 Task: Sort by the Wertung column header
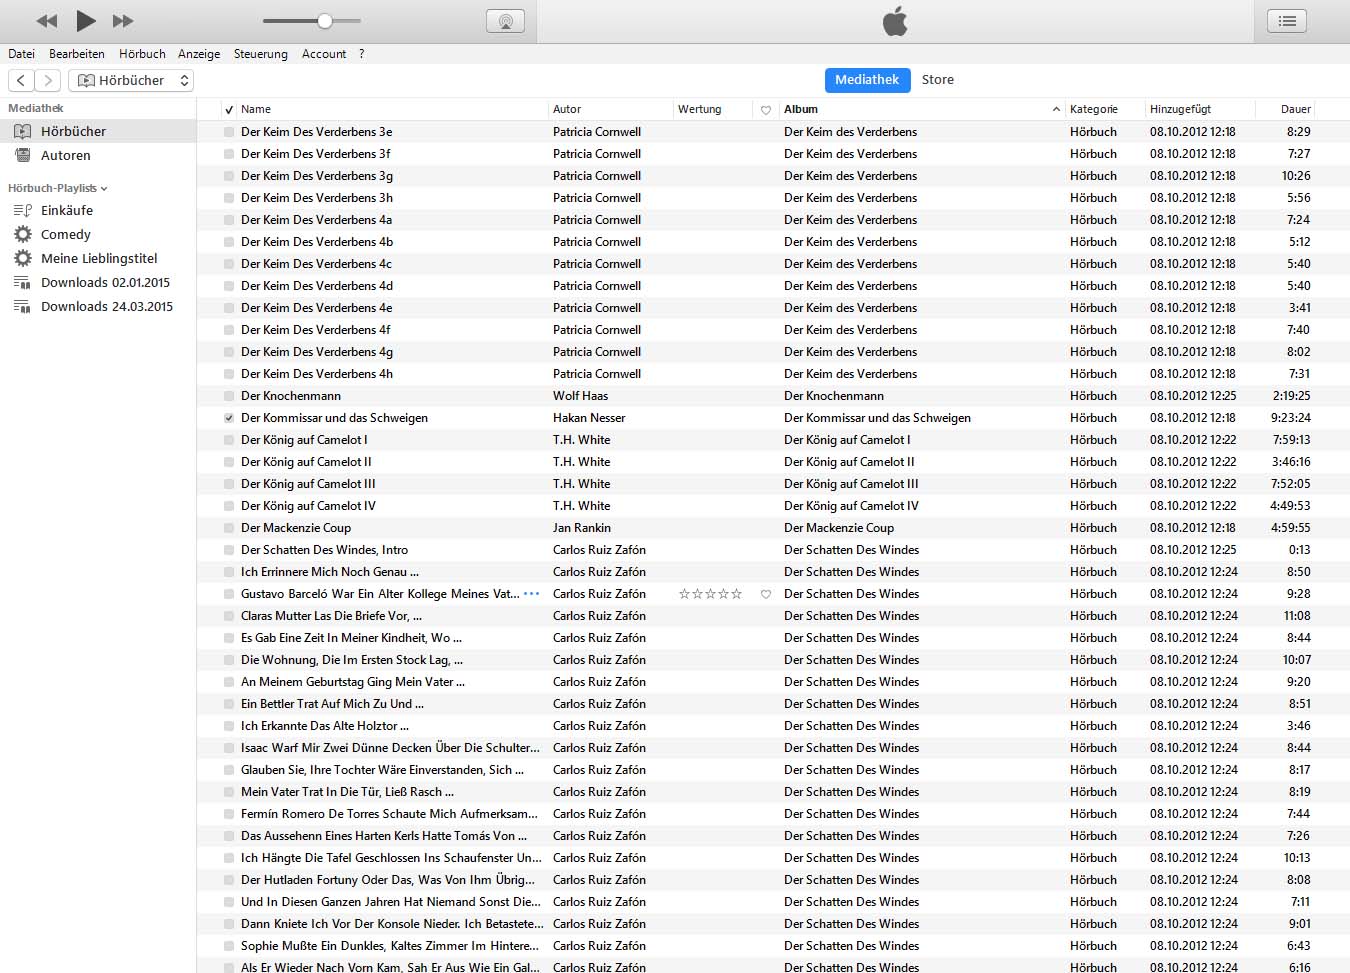tap(713, 109)
